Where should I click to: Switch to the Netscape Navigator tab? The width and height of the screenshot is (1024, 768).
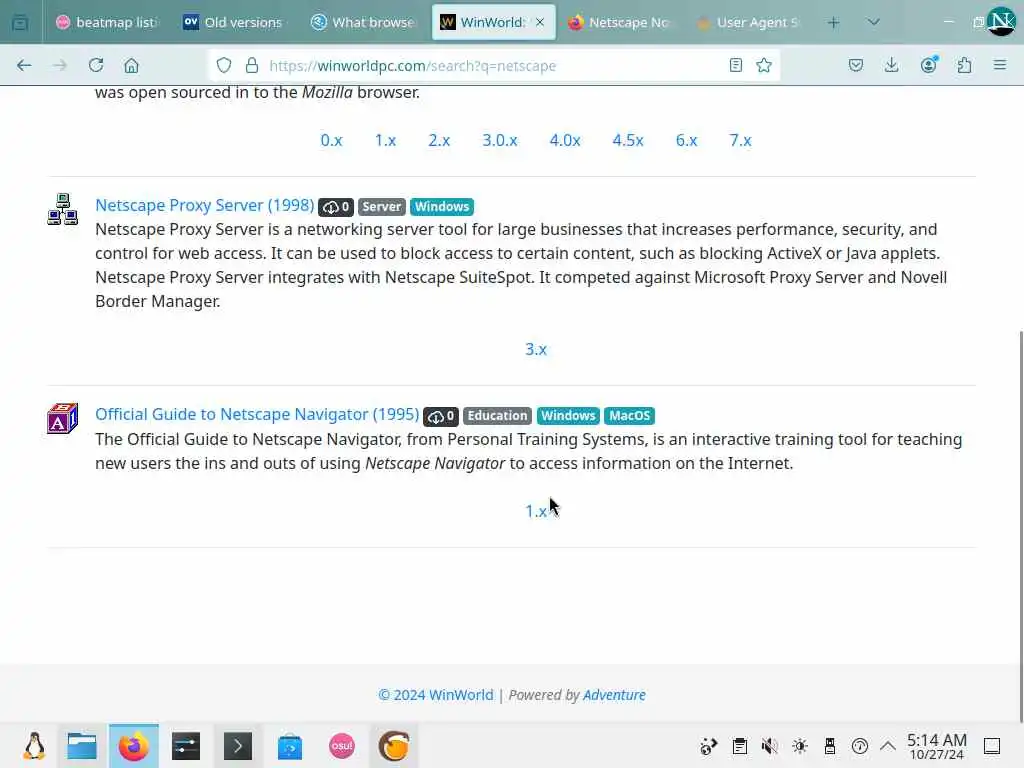pos(620,22)
